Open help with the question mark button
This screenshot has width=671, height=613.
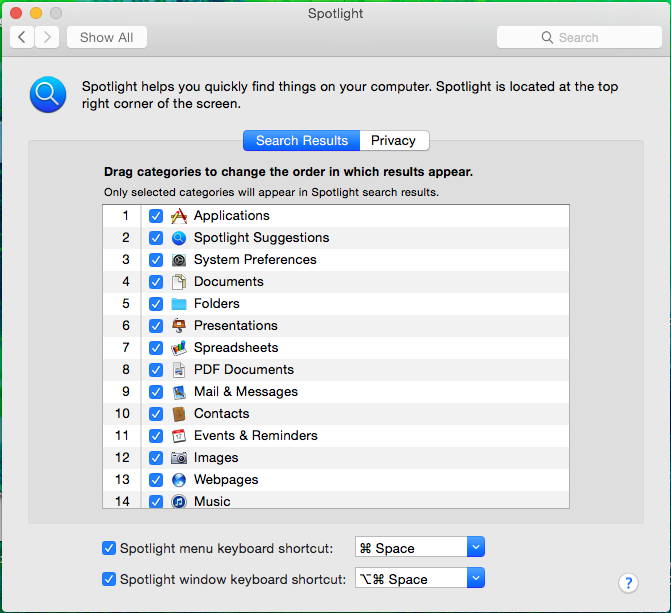[628, 583]
